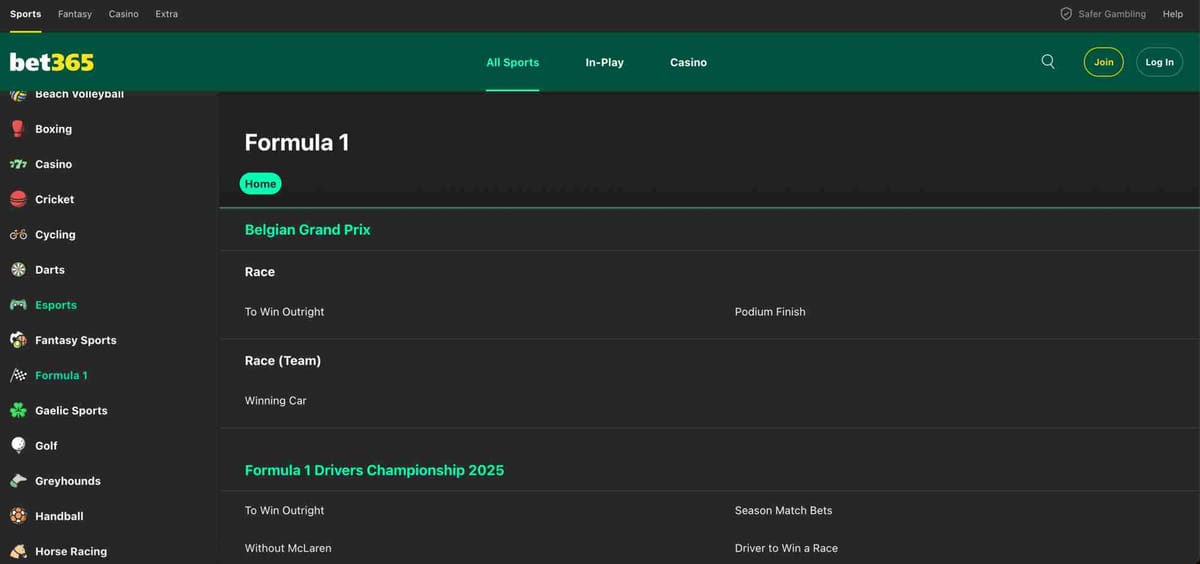1200x564 pixels.
Task: Select Horse Racing in the sidebar
Action: [71, 551]
